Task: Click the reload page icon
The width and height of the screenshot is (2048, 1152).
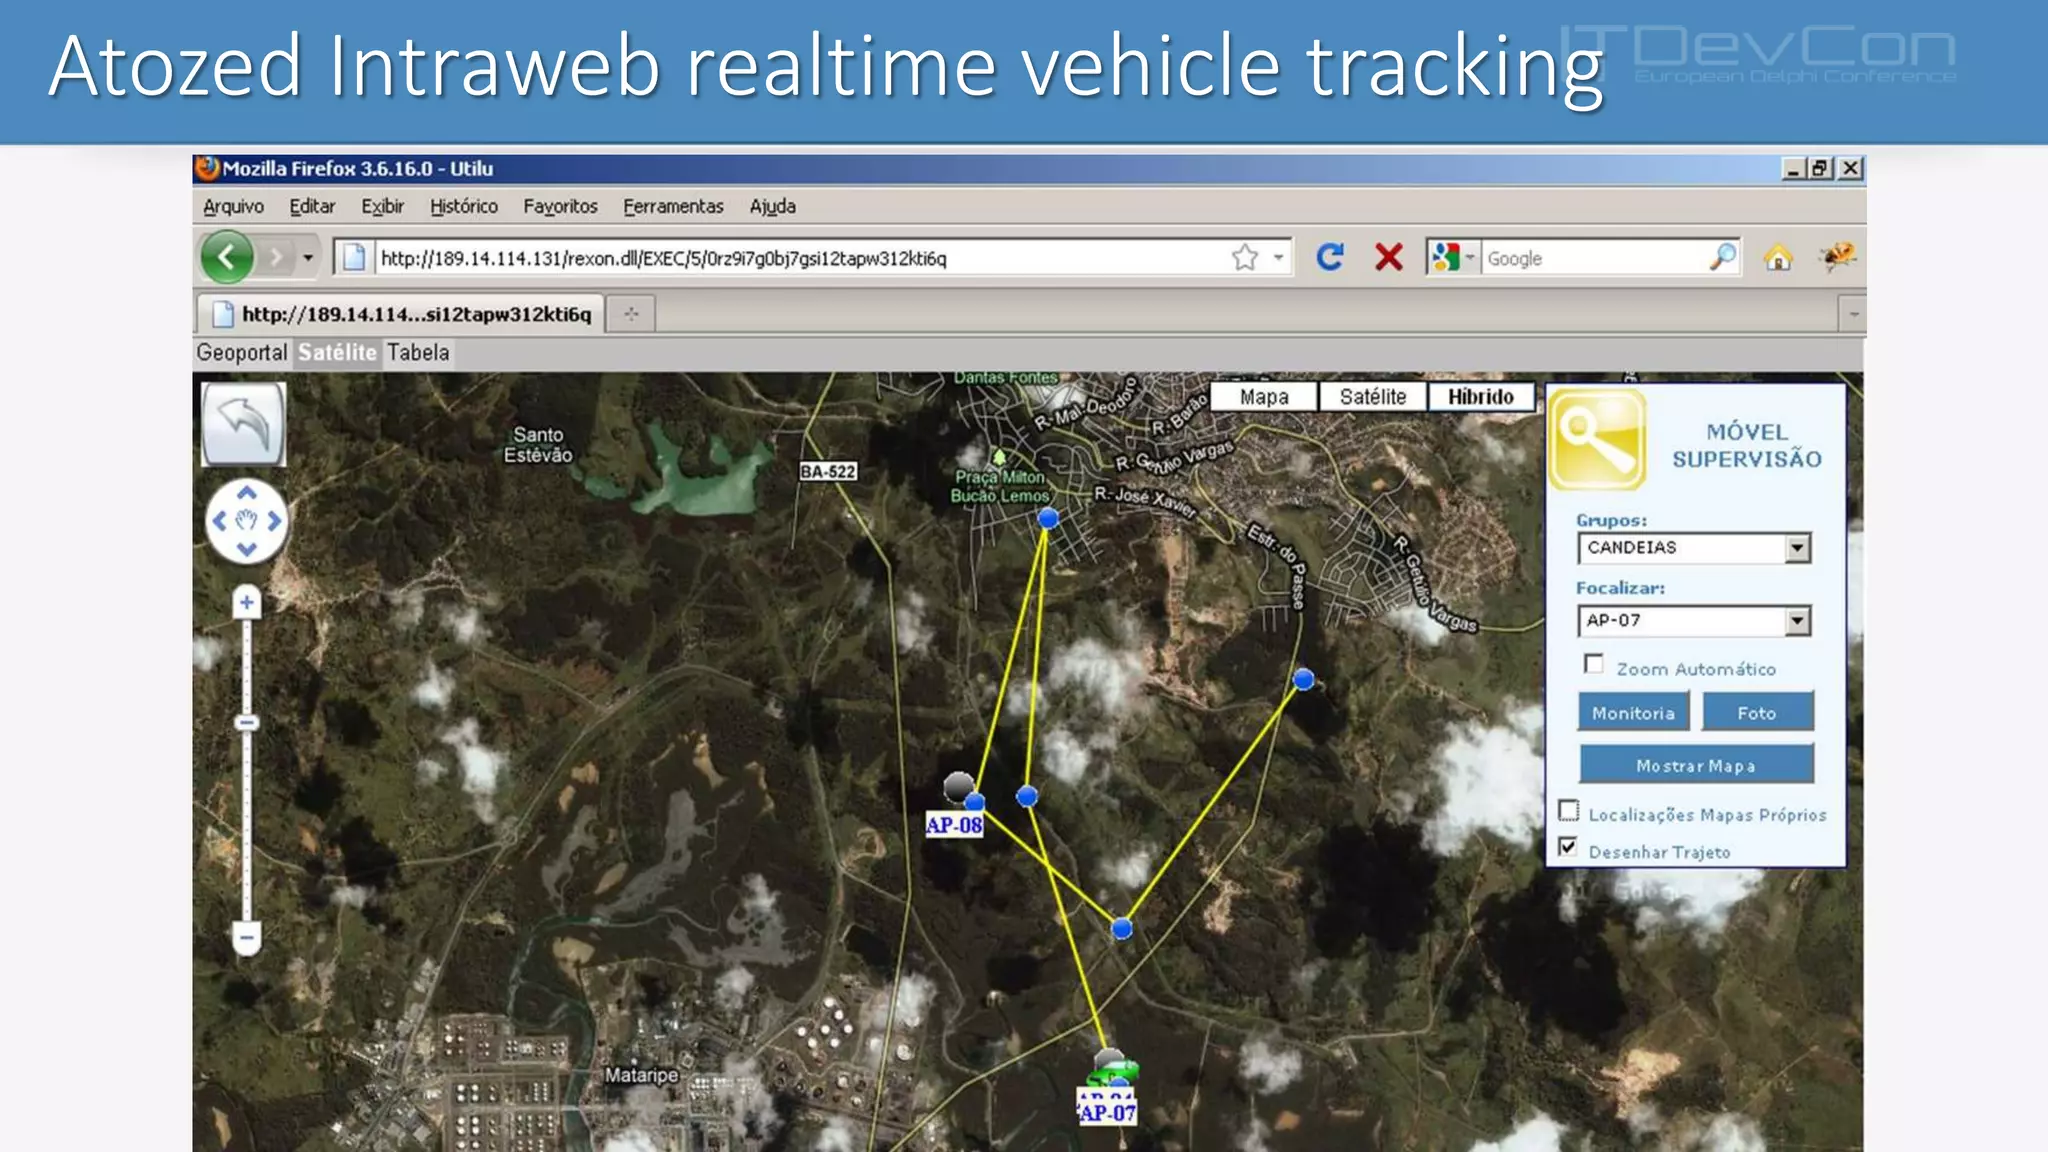Action: (1330, 258)
